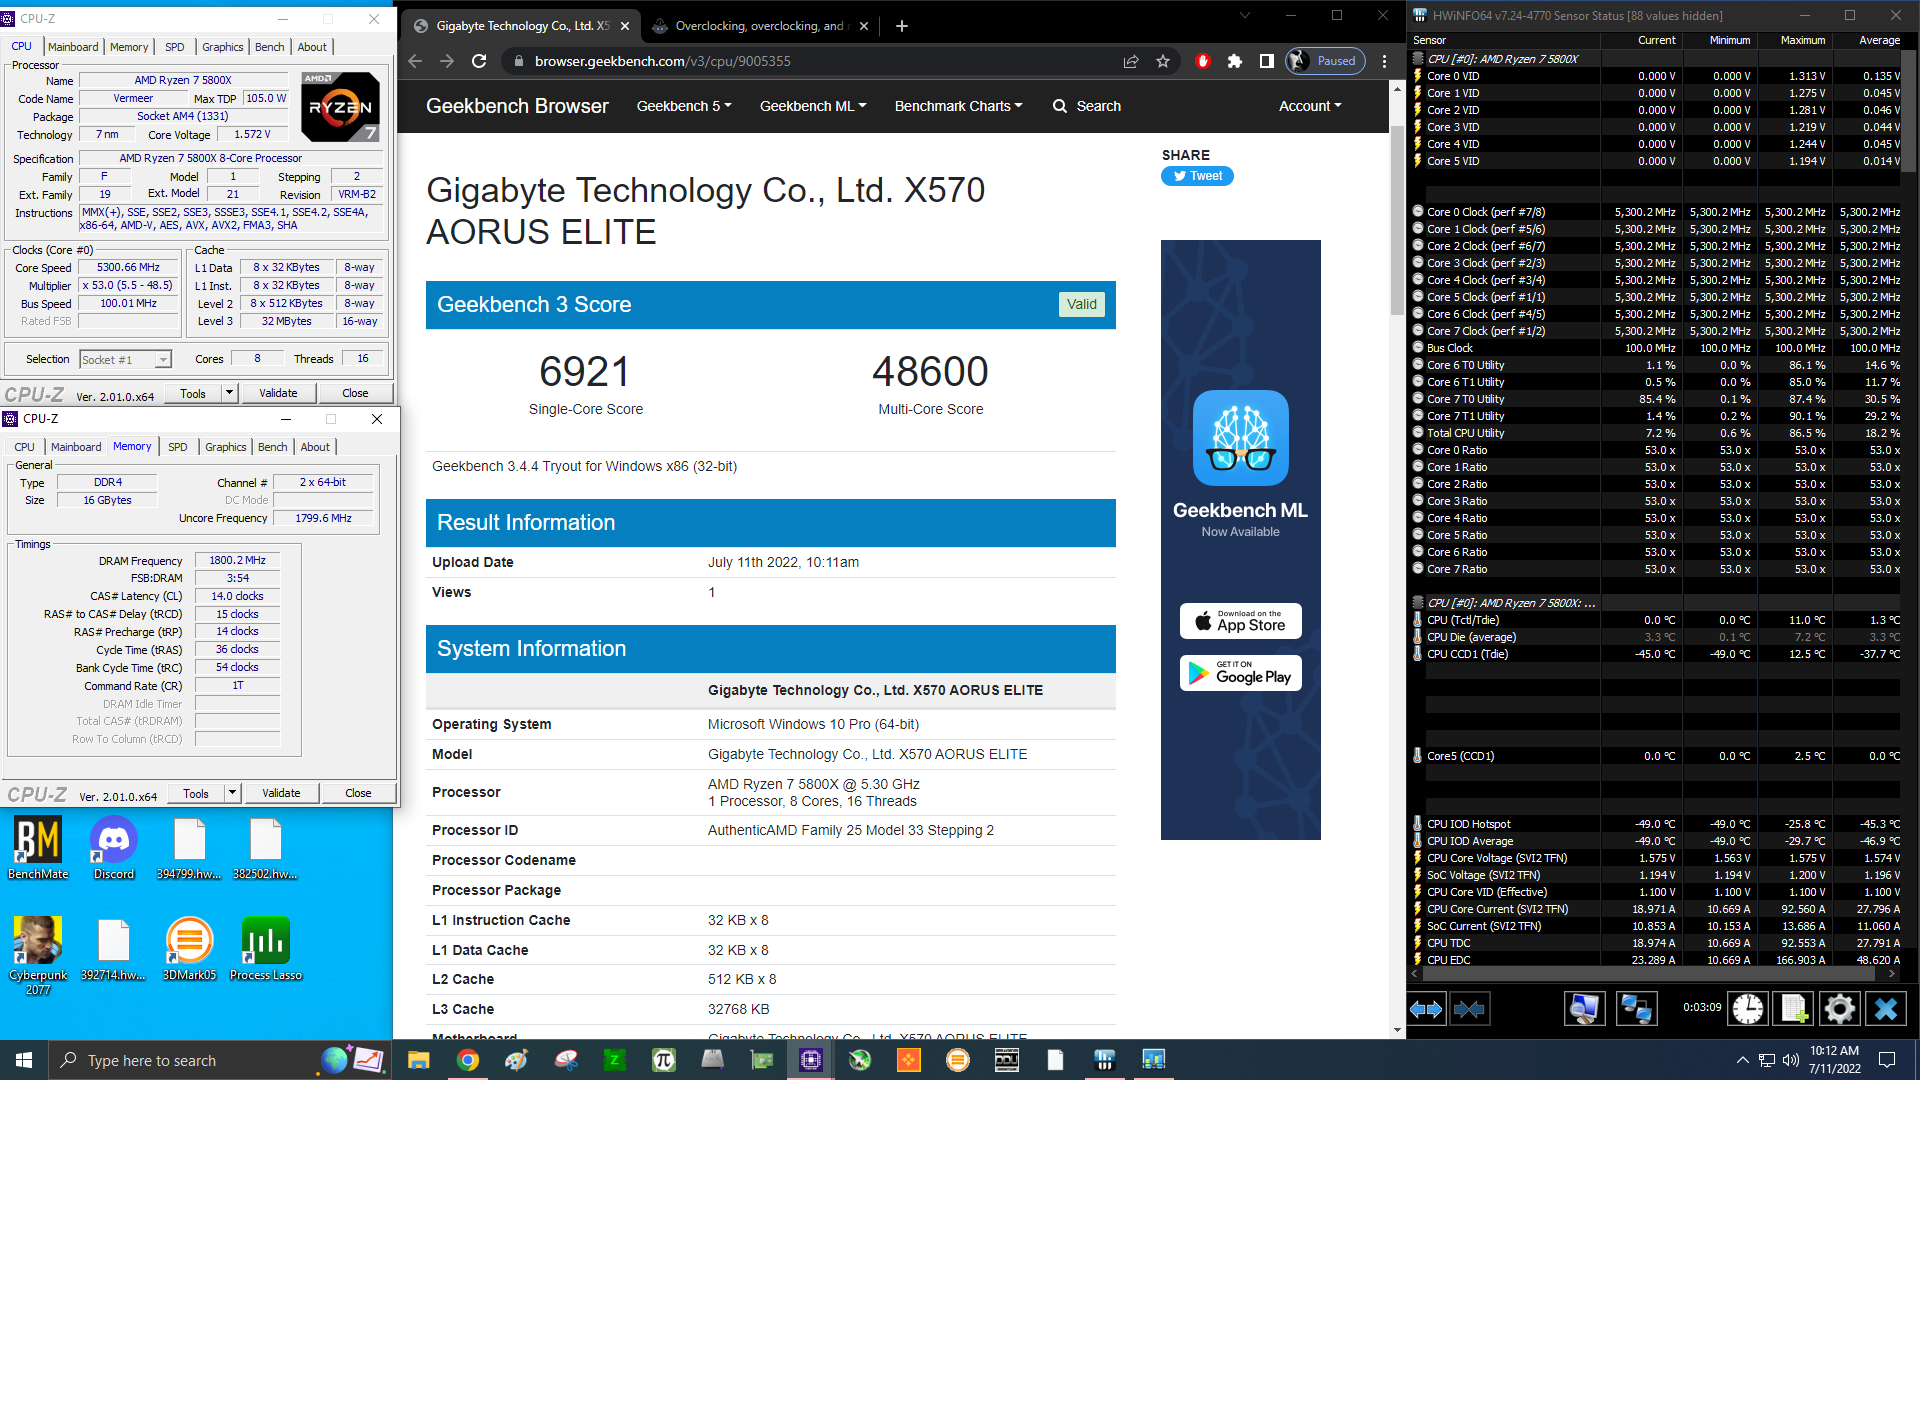The width and height of the screenshot is (1920, 1412).
Task: Open Chrome tab search chevron
Action: tap(1245, 15)
